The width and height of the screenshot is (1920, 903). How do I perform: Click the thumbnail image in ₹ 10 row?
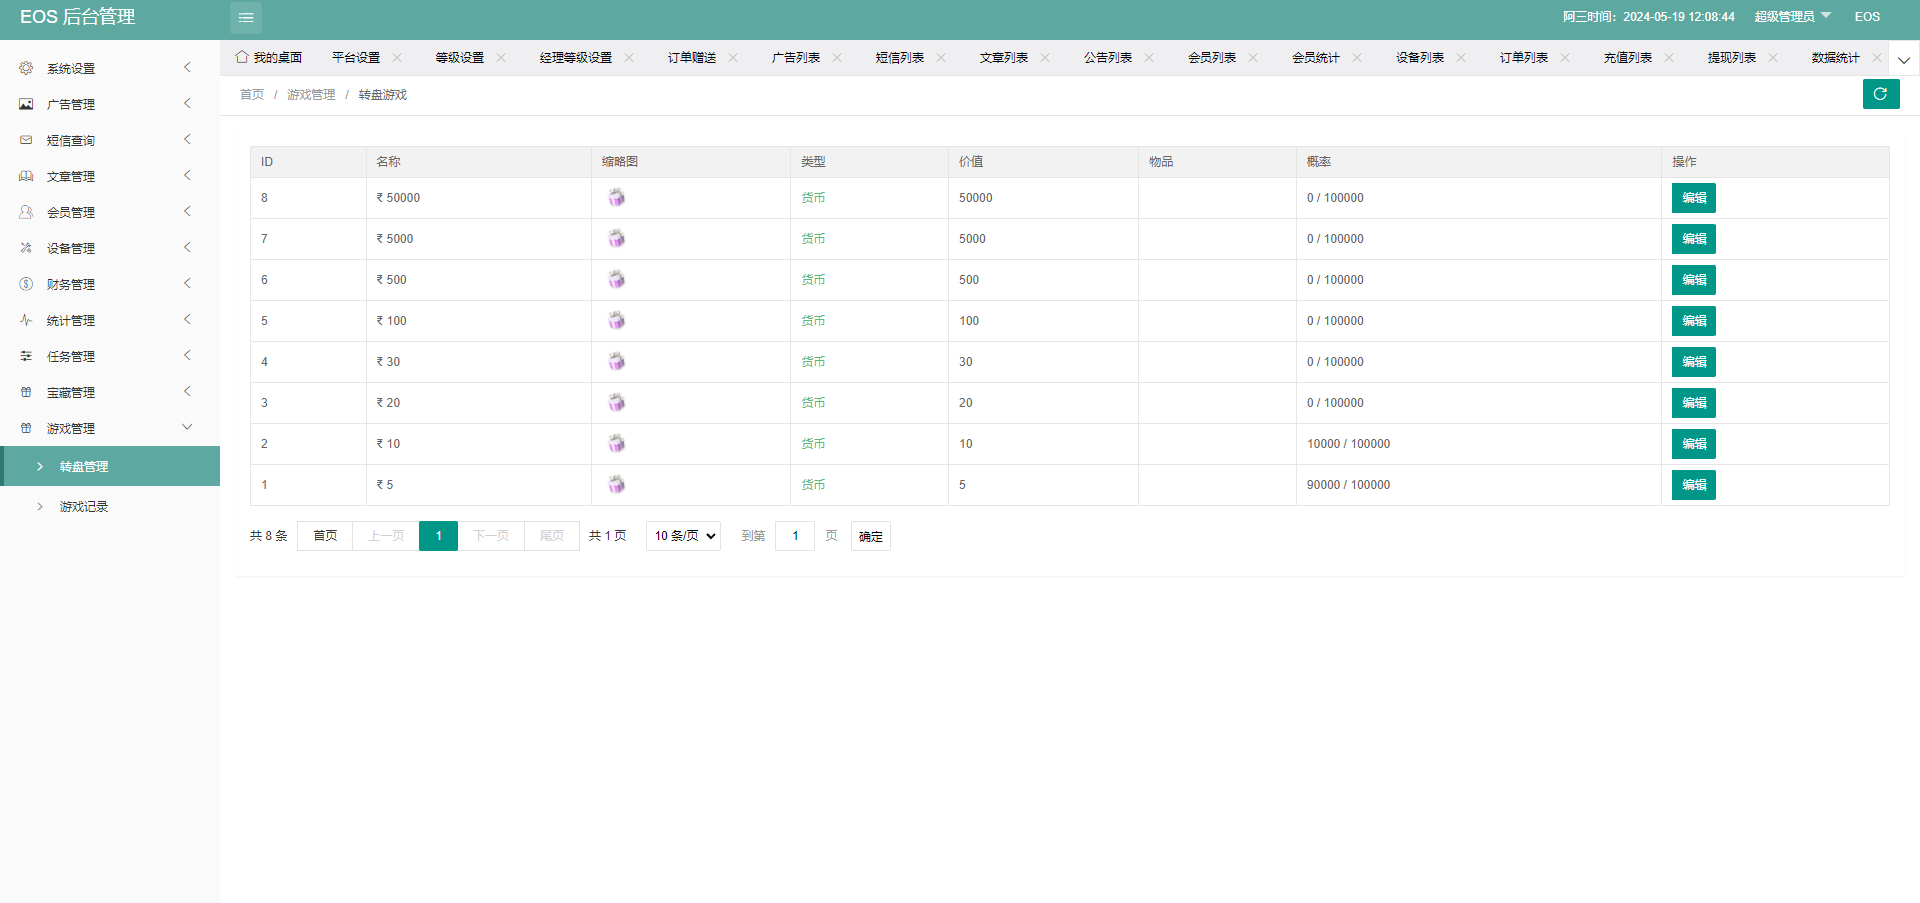617,444
